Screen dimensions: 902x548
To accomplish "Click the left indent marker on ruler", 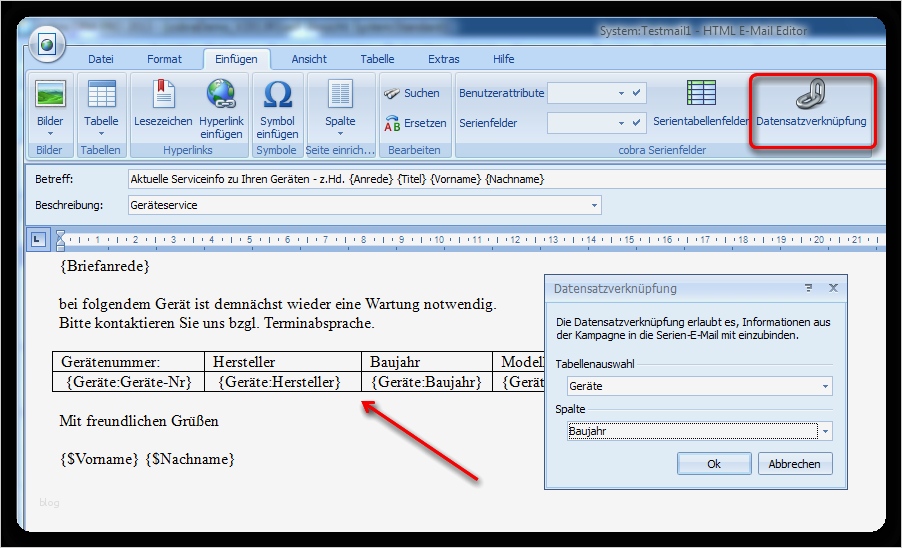I will tap(60, 240).
